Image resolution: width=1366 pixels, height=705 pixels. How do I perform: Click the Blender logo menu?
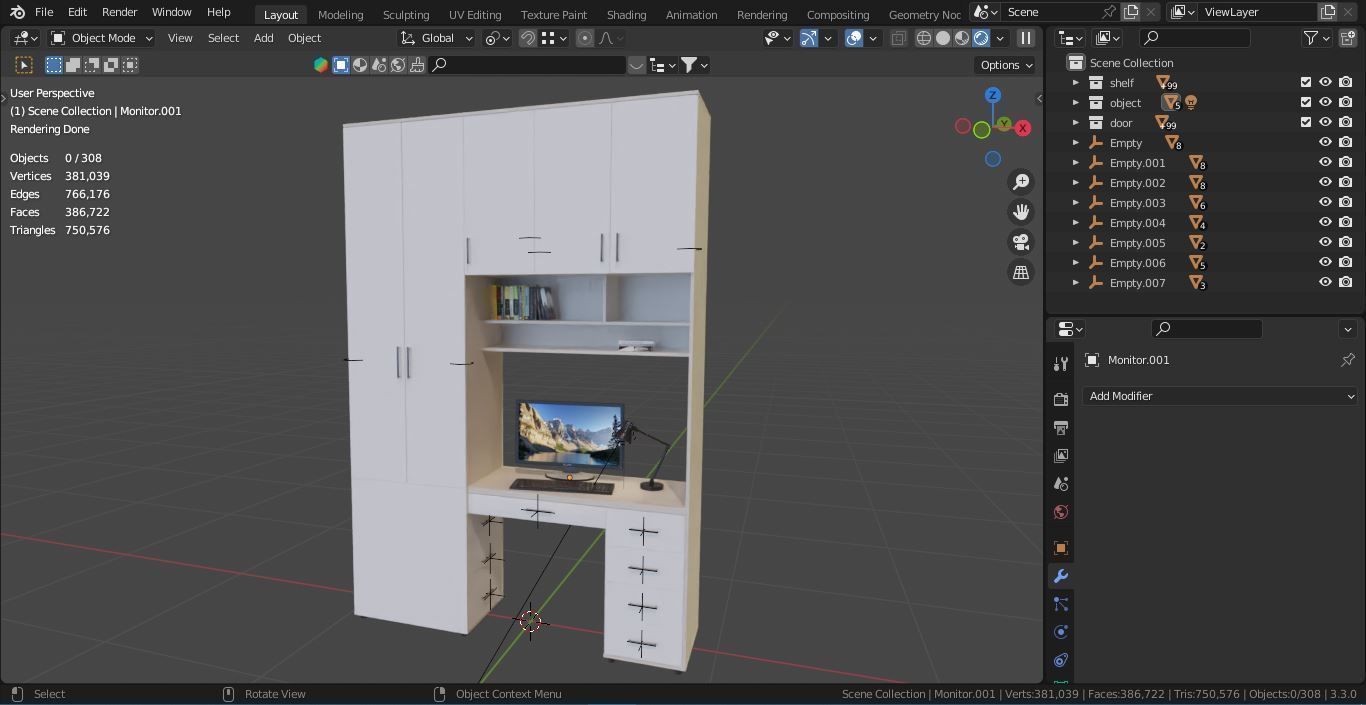click(17, 12)
